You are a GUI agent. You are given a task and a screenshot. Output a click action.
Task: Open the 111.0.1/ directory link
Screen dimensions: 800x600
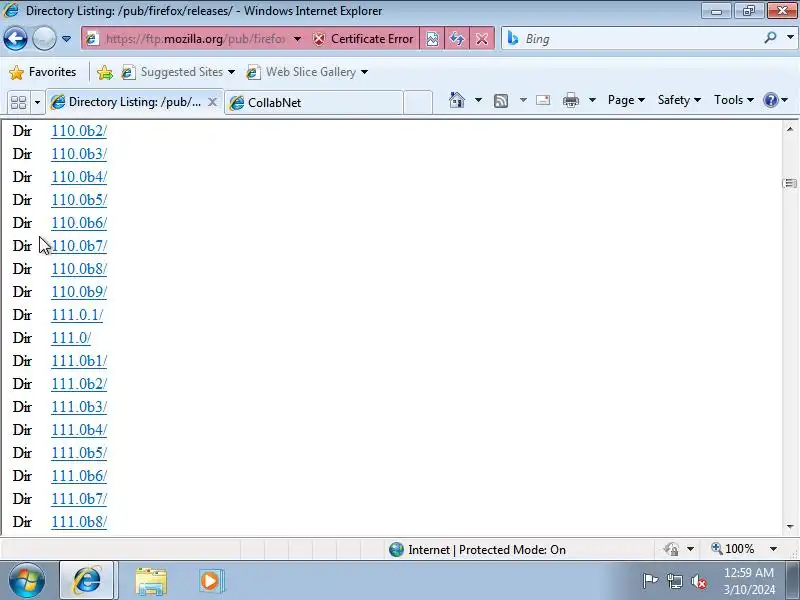[x=77, y=315]
